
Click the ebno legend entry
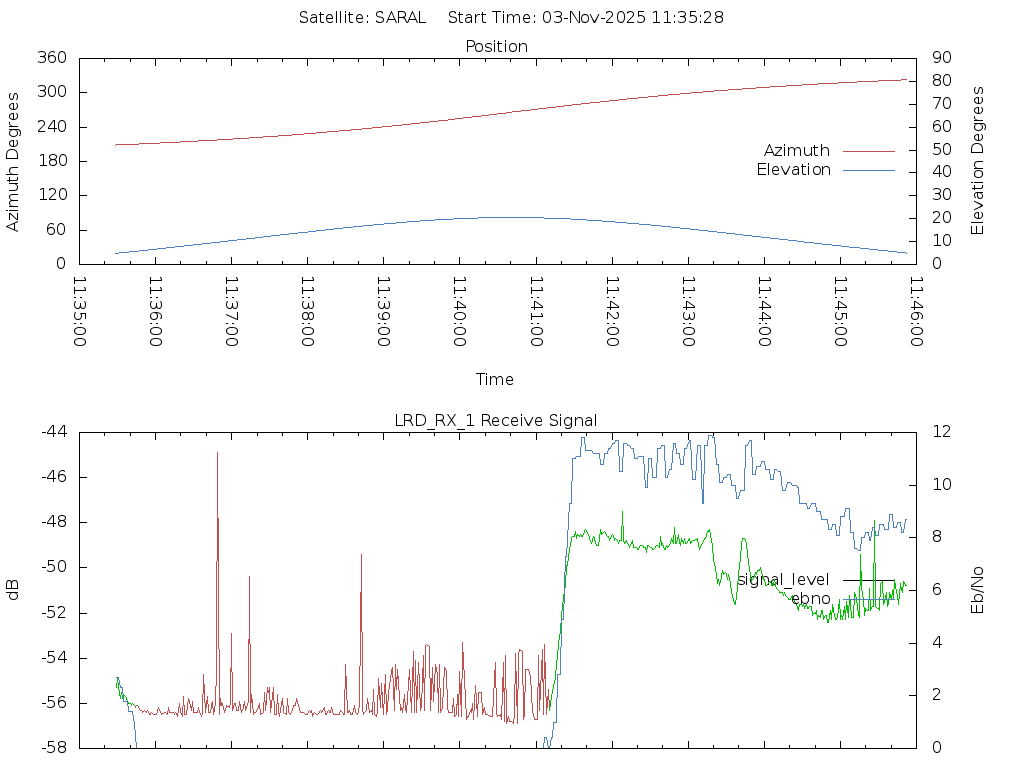click(x=810, y=599)
